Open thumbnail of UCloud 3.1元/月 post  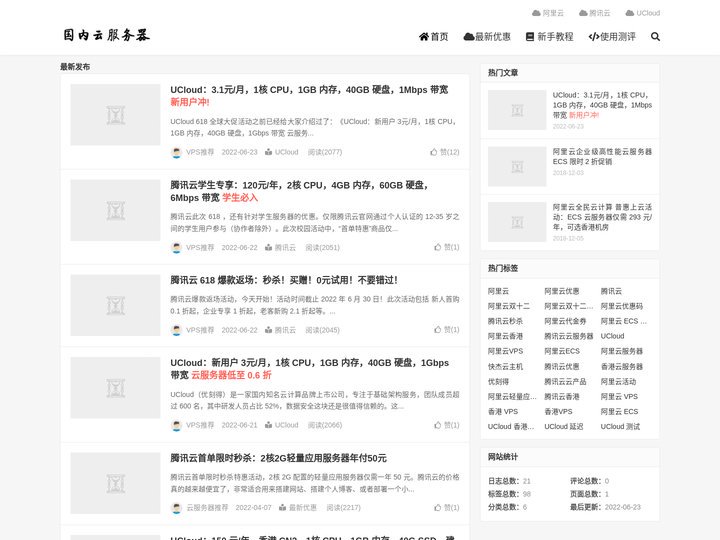coord(115,115)
